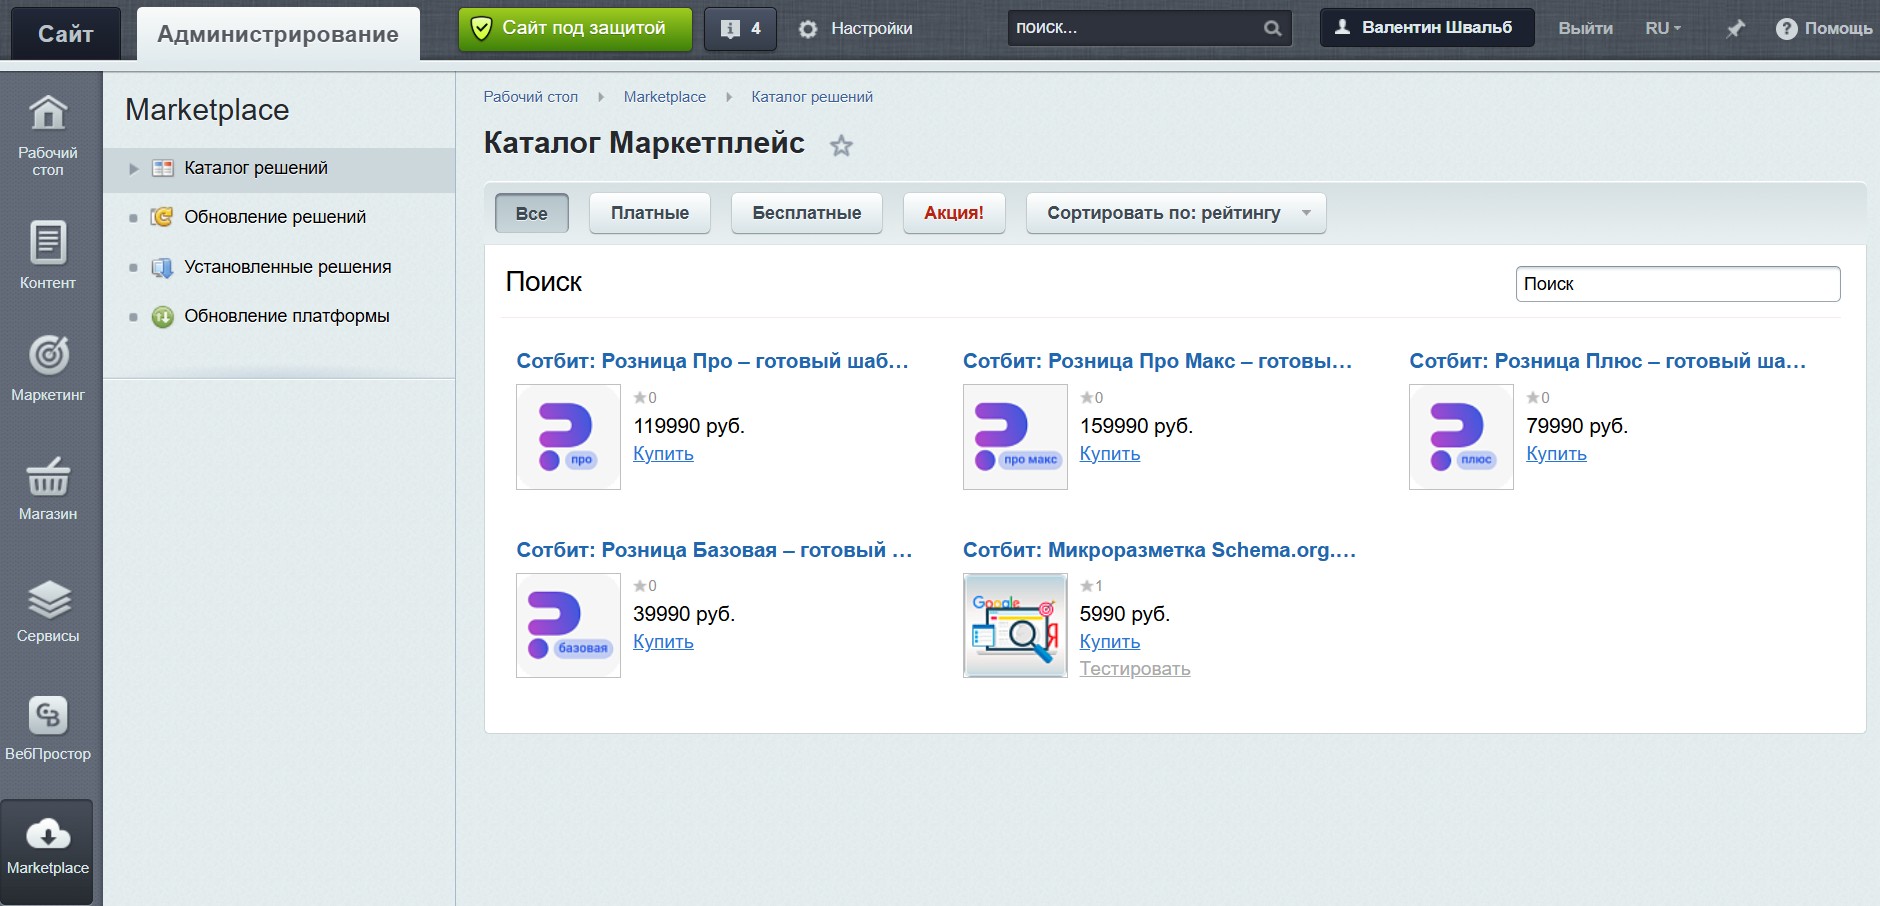
Task: Click Купить for the 79990 руб. product
Action: 1556,454
